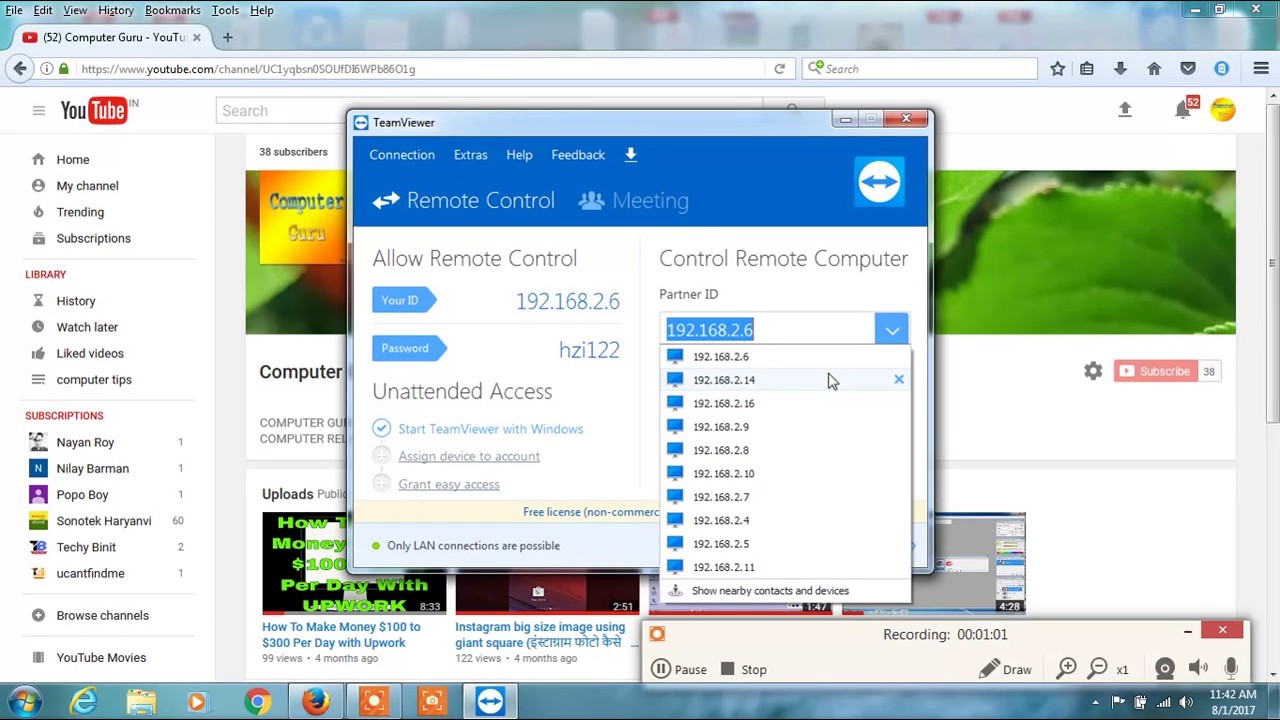Bookmark this page with star icon
This screenshot has height=720, width=1280.
[x=1057, y=69]
